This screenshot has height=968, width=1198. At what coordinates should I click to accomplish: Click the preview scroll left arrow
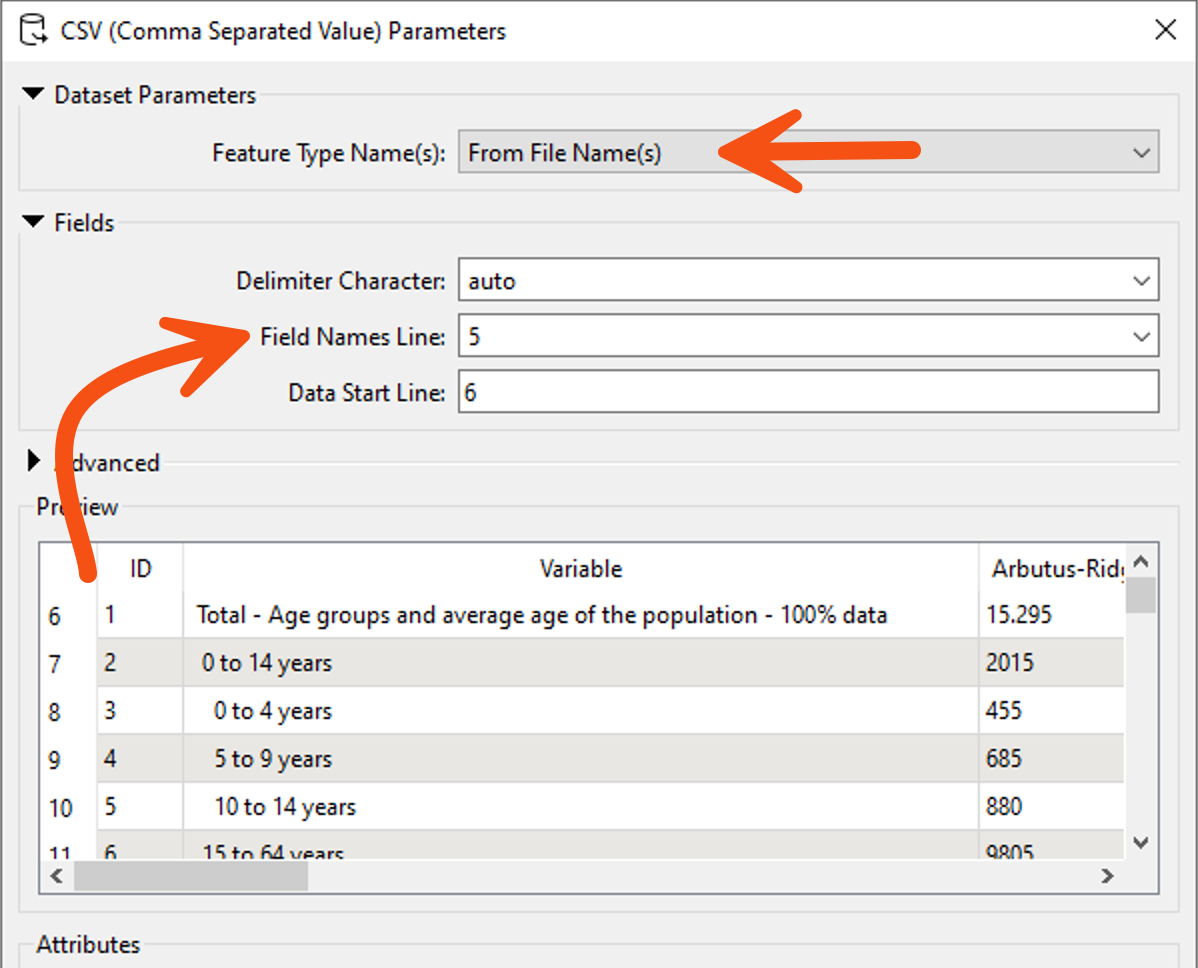coord(57,876)
